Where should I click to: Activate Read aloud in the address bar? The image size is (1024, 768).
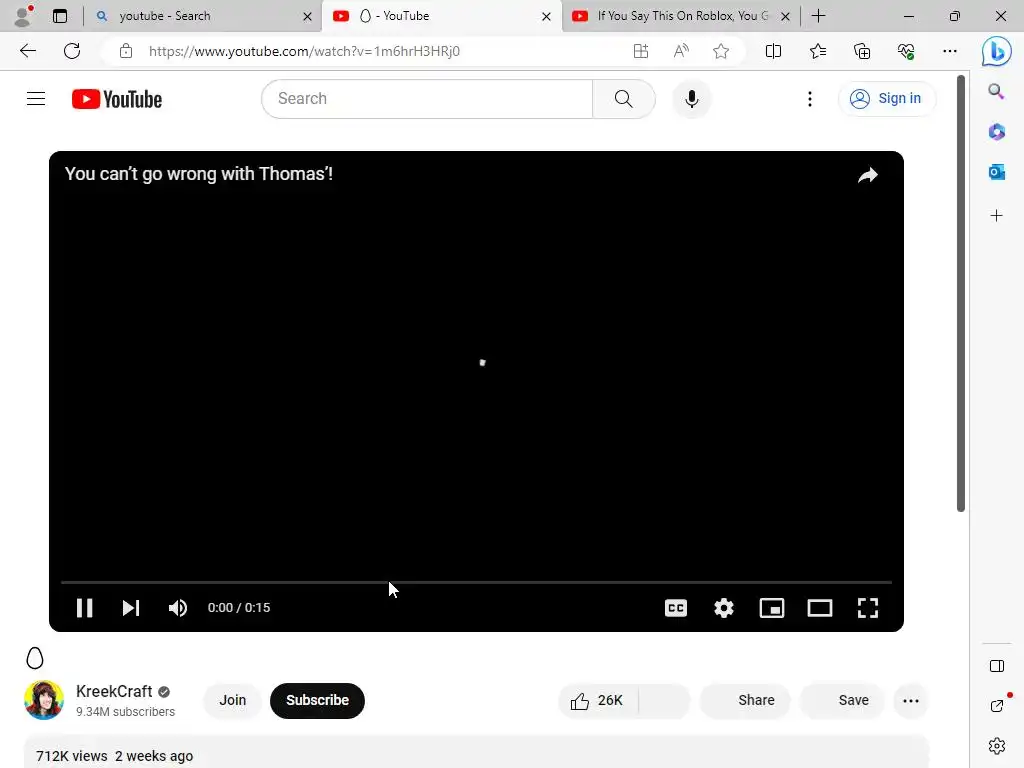click(680, 51)
